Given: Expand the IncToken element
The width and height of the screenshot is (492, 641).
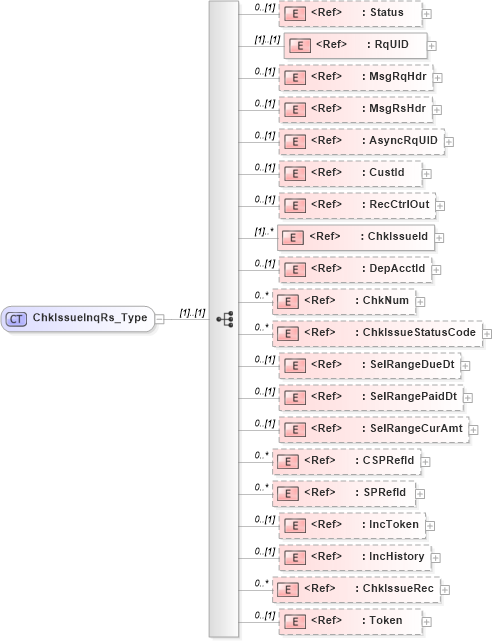Looking at the screenshot, I should [x=430, y=526].
